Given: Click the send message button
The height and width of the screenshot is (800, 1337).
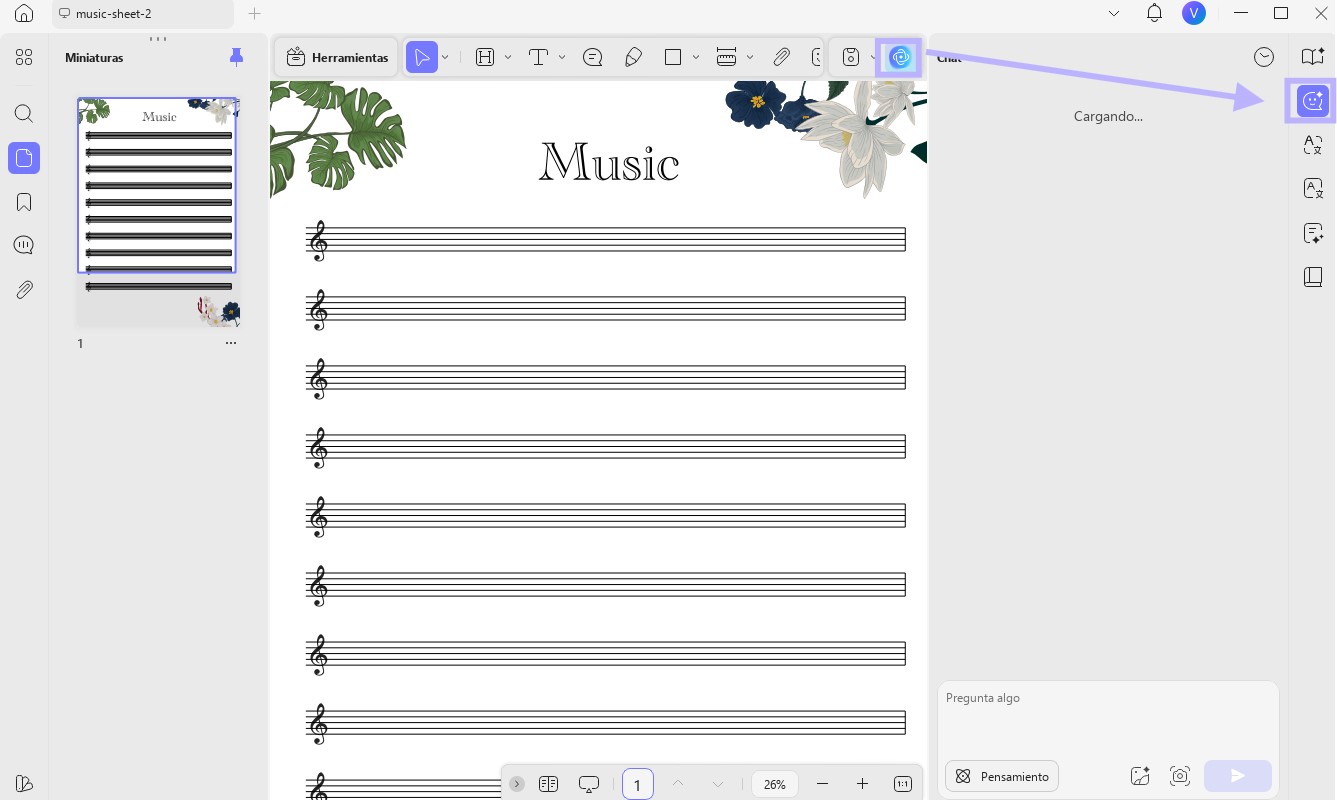Looking at the screenshot, I should [1238, 776].
